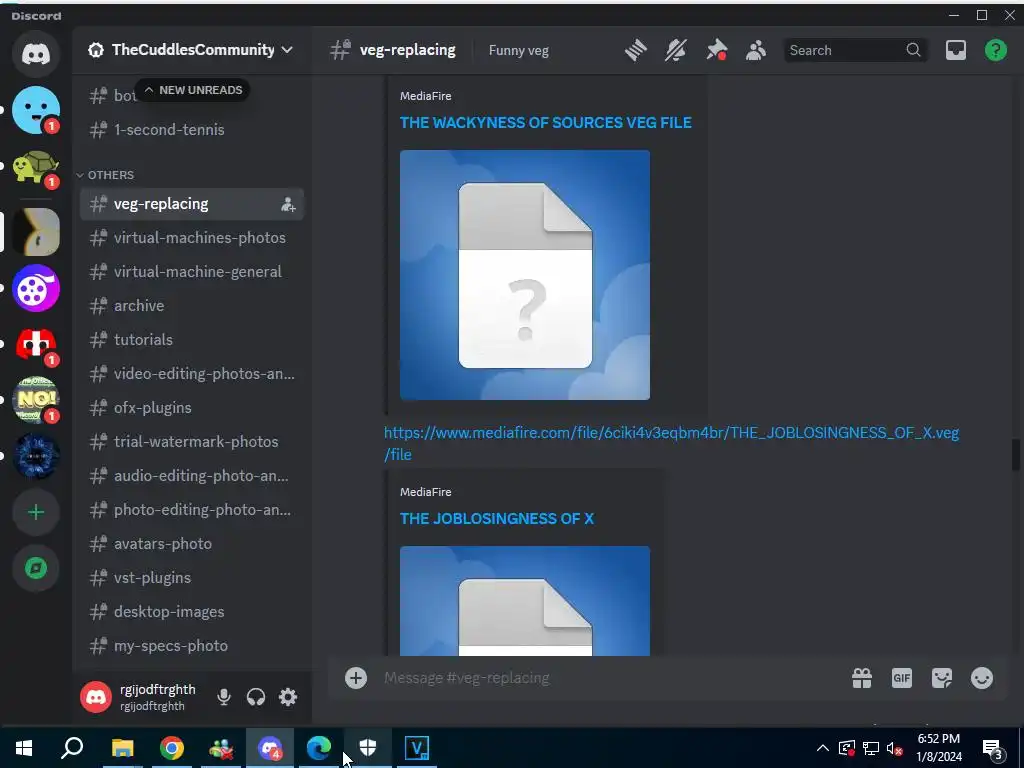Open the Windows Start menu
The image size is (1024, 768).
[x=24, y=748]
